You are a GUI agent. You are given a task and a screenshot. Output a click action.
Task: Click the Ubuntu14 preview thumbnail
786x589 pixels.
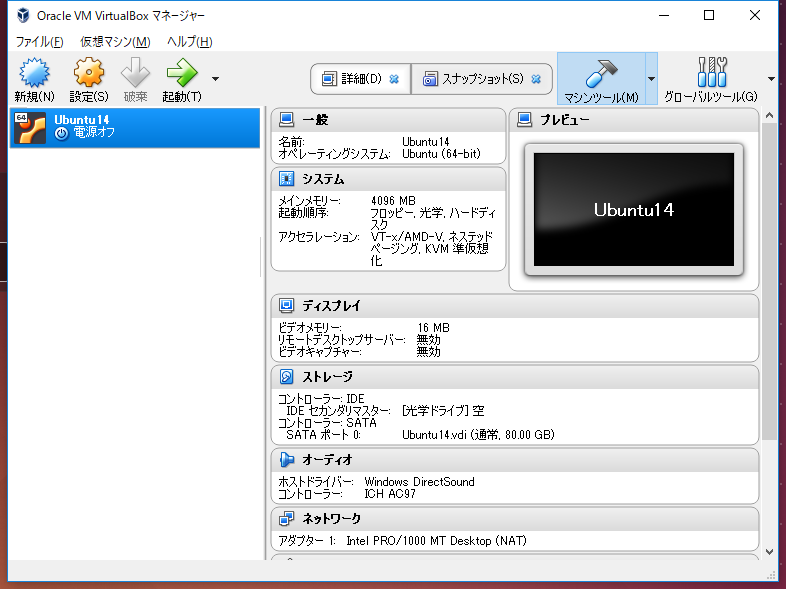point(634,210)
